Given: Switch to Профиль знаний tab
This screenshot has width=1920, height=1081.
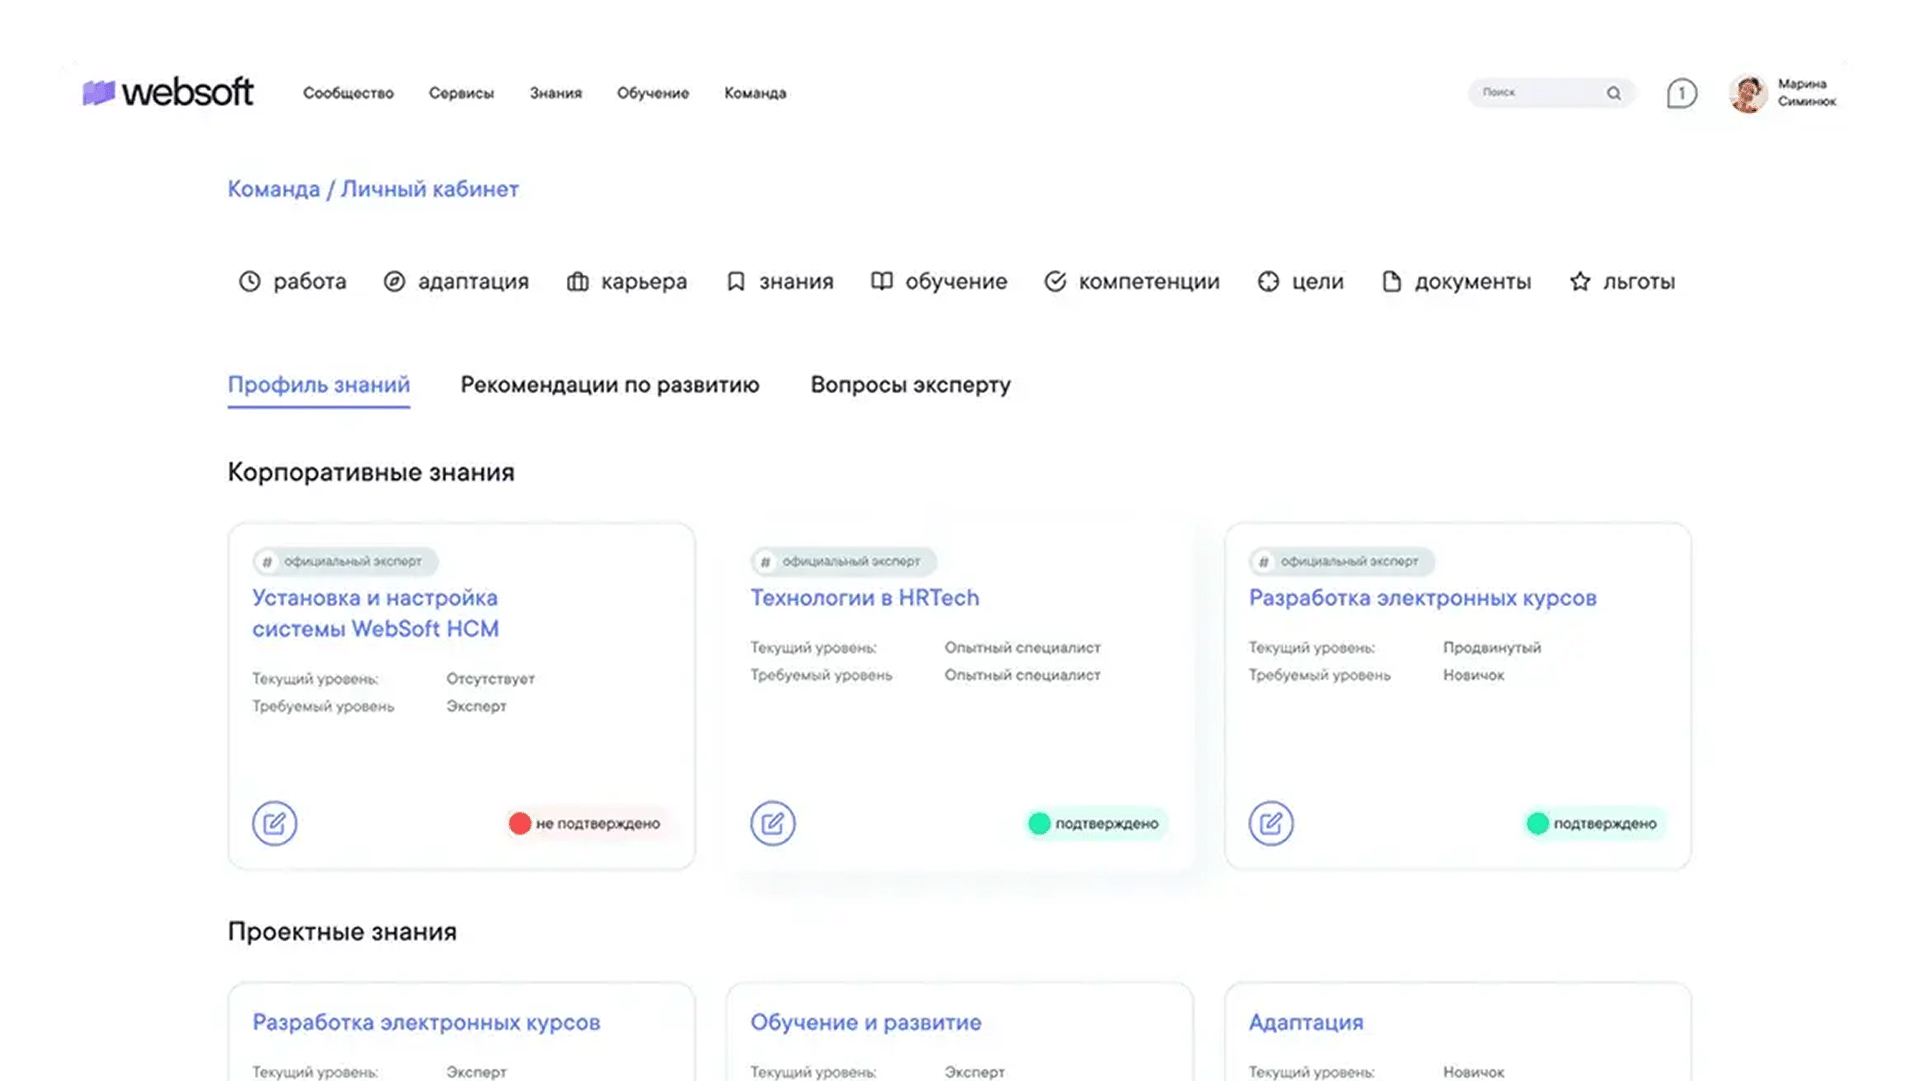Looking at the screenshot, I should (318, 385).
